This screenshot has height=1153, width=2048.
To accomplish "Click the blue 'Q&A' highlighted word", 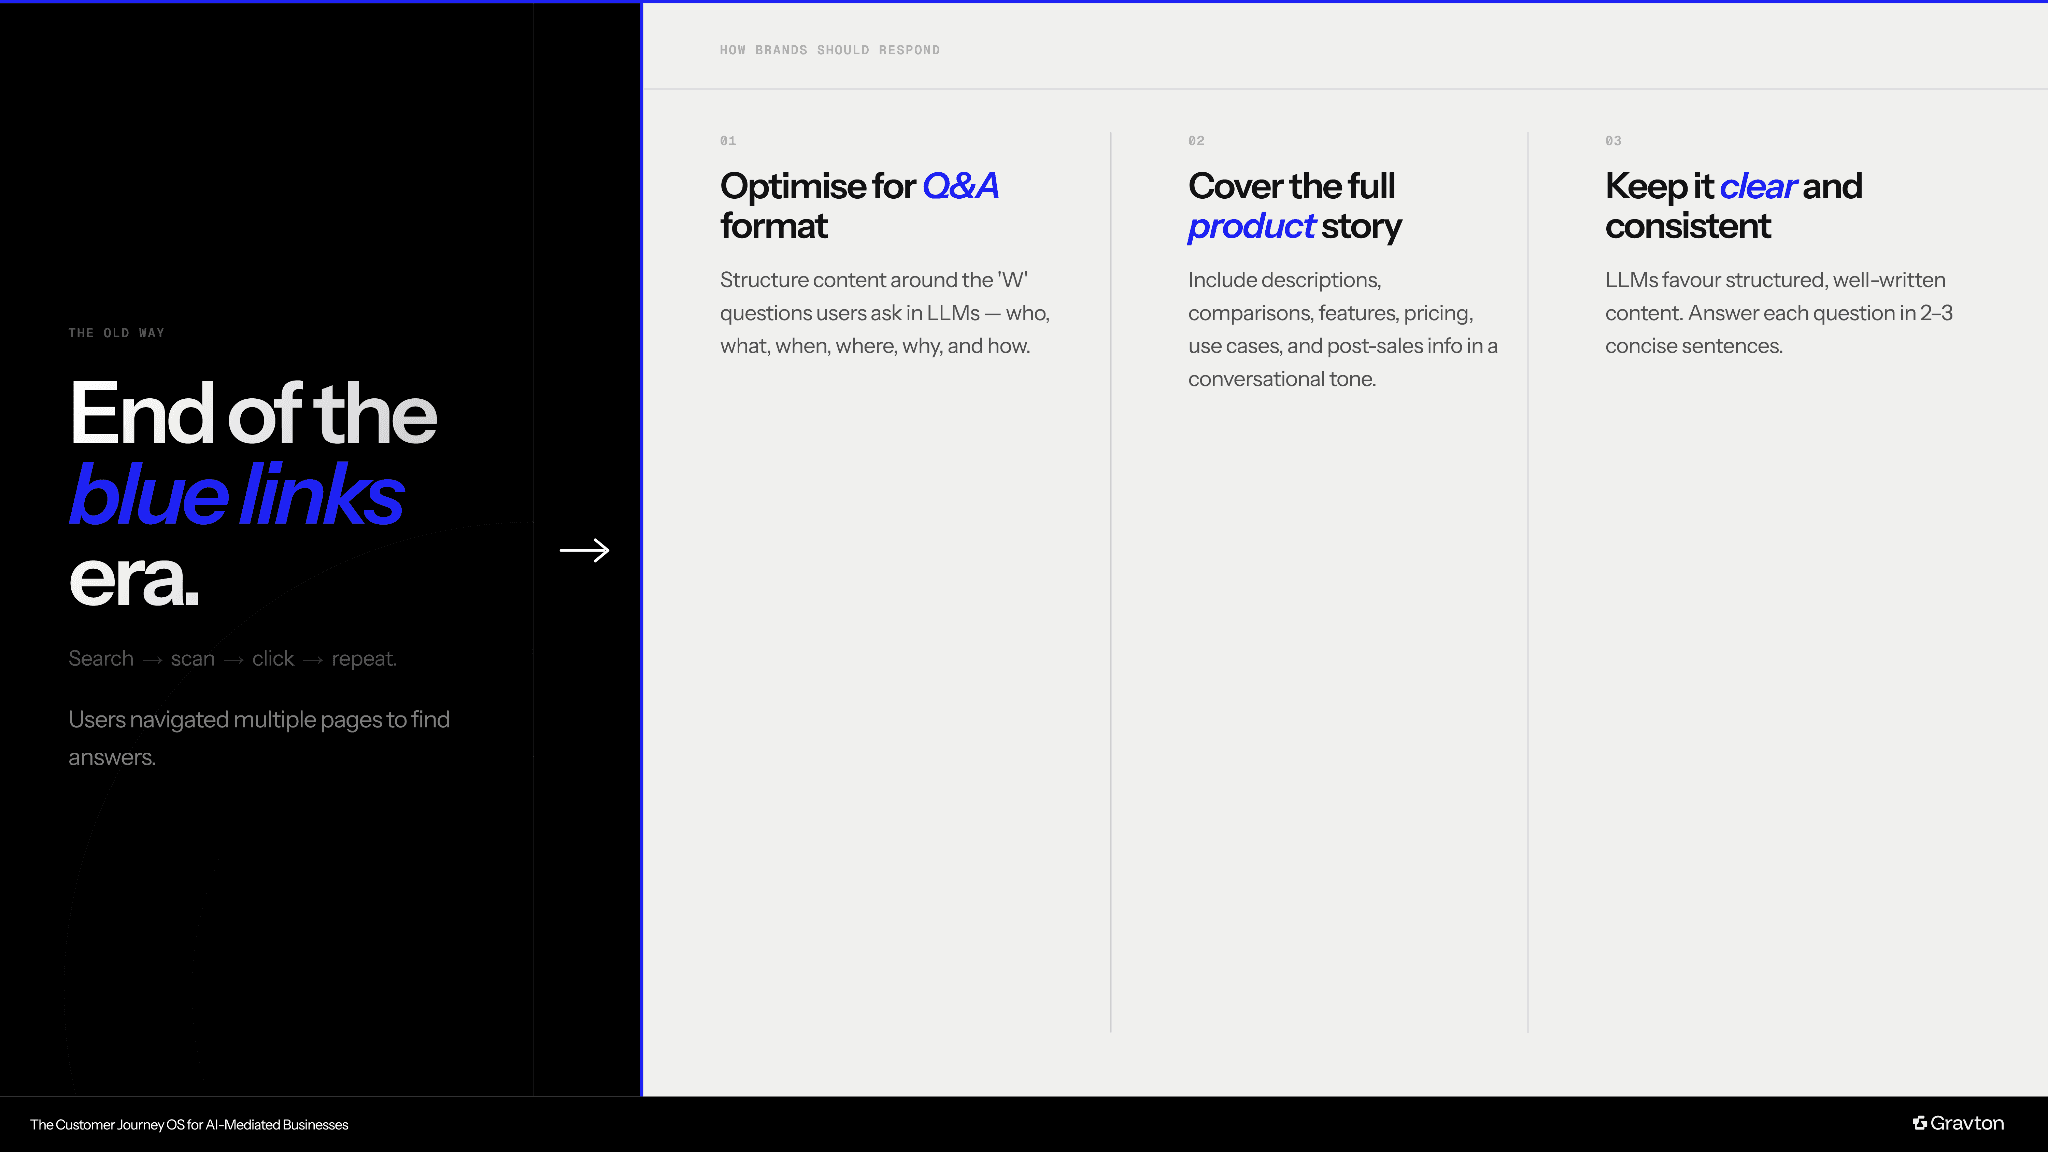I will point(959,186).
